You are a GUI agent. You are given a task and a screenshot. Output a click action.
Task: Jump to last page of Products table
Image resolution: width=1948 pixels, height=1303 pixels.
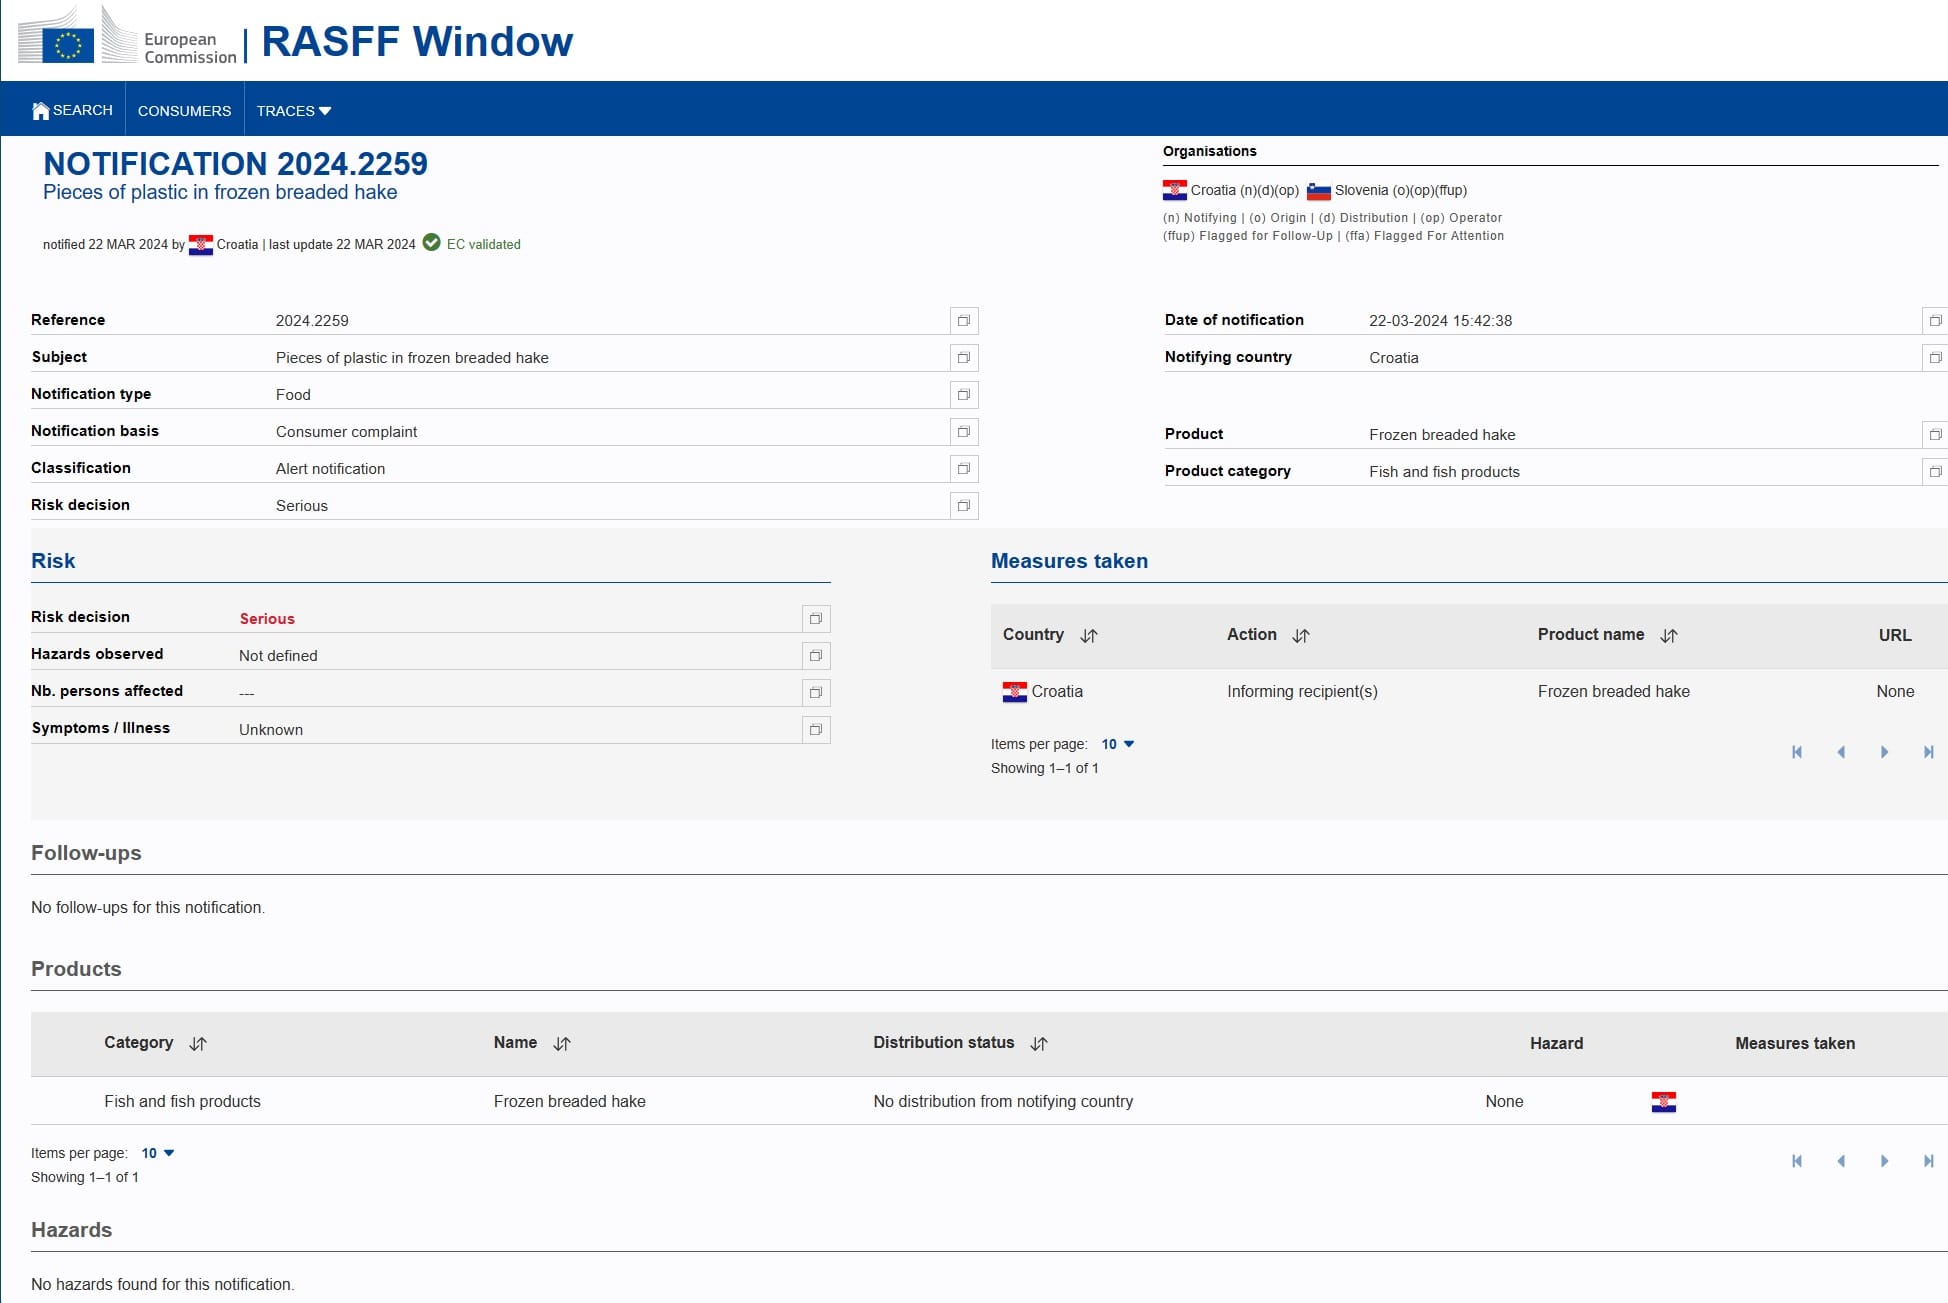click(1928, 1161)
